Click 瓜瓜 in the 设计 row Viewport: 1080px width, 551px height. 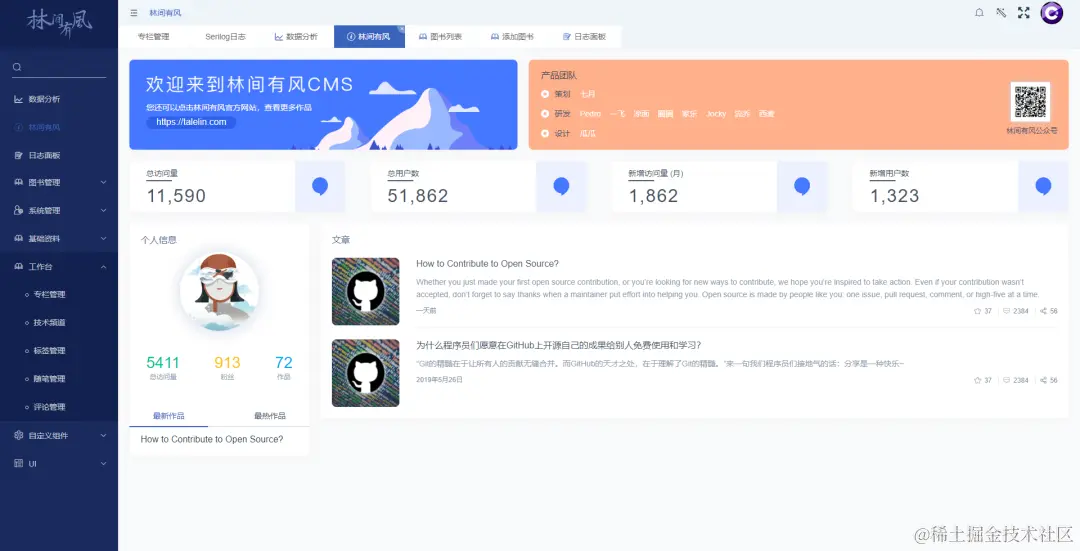[x=588, y=134]
